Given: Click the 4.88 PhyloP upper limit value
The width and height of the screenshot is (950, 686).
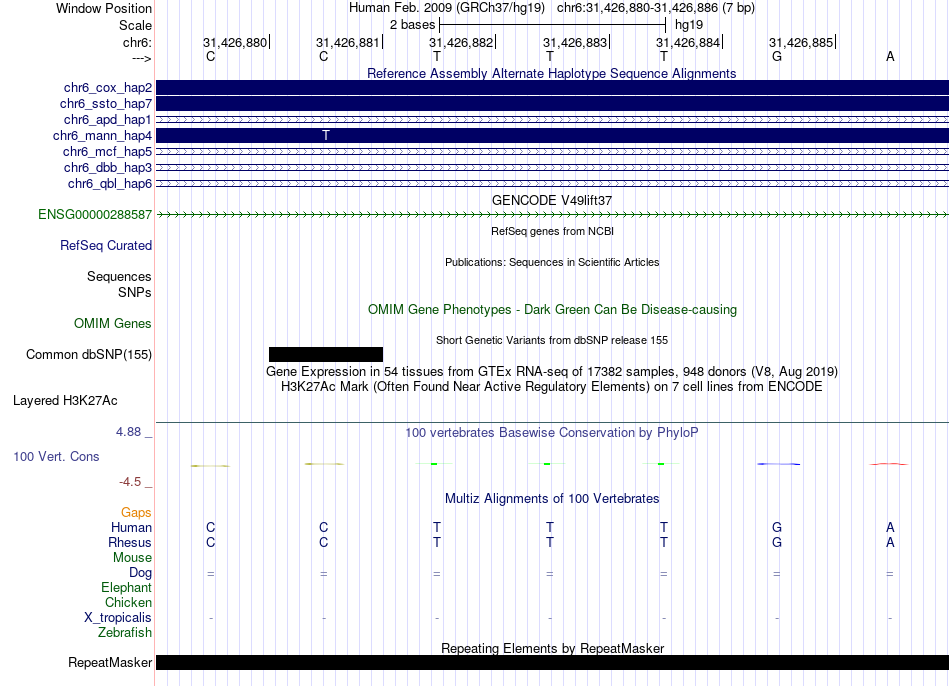Looking at the screenshot, I should click(x=128, y=432).
